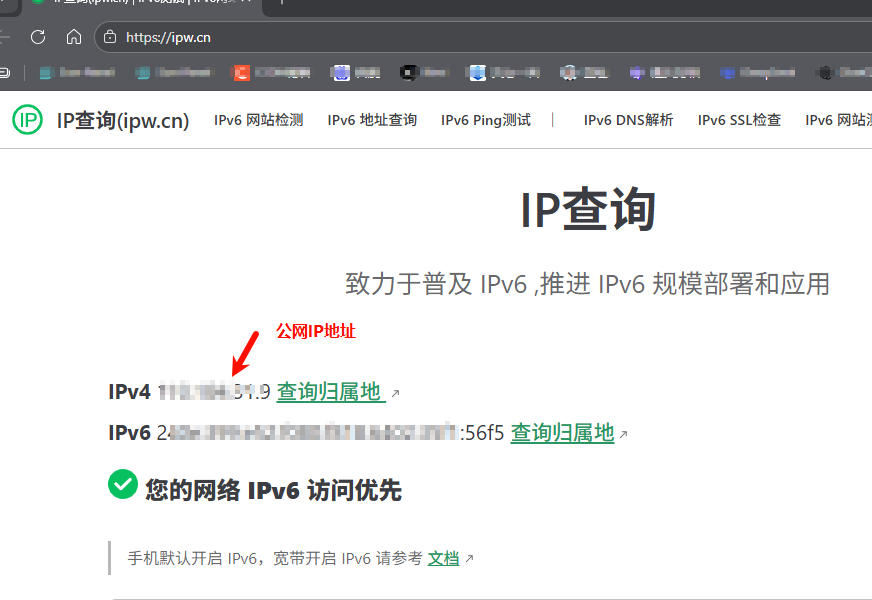Click the 文档 link
The height and width of the screenshot is (600, 872).
pyautogui.click(x=443, y=558)
